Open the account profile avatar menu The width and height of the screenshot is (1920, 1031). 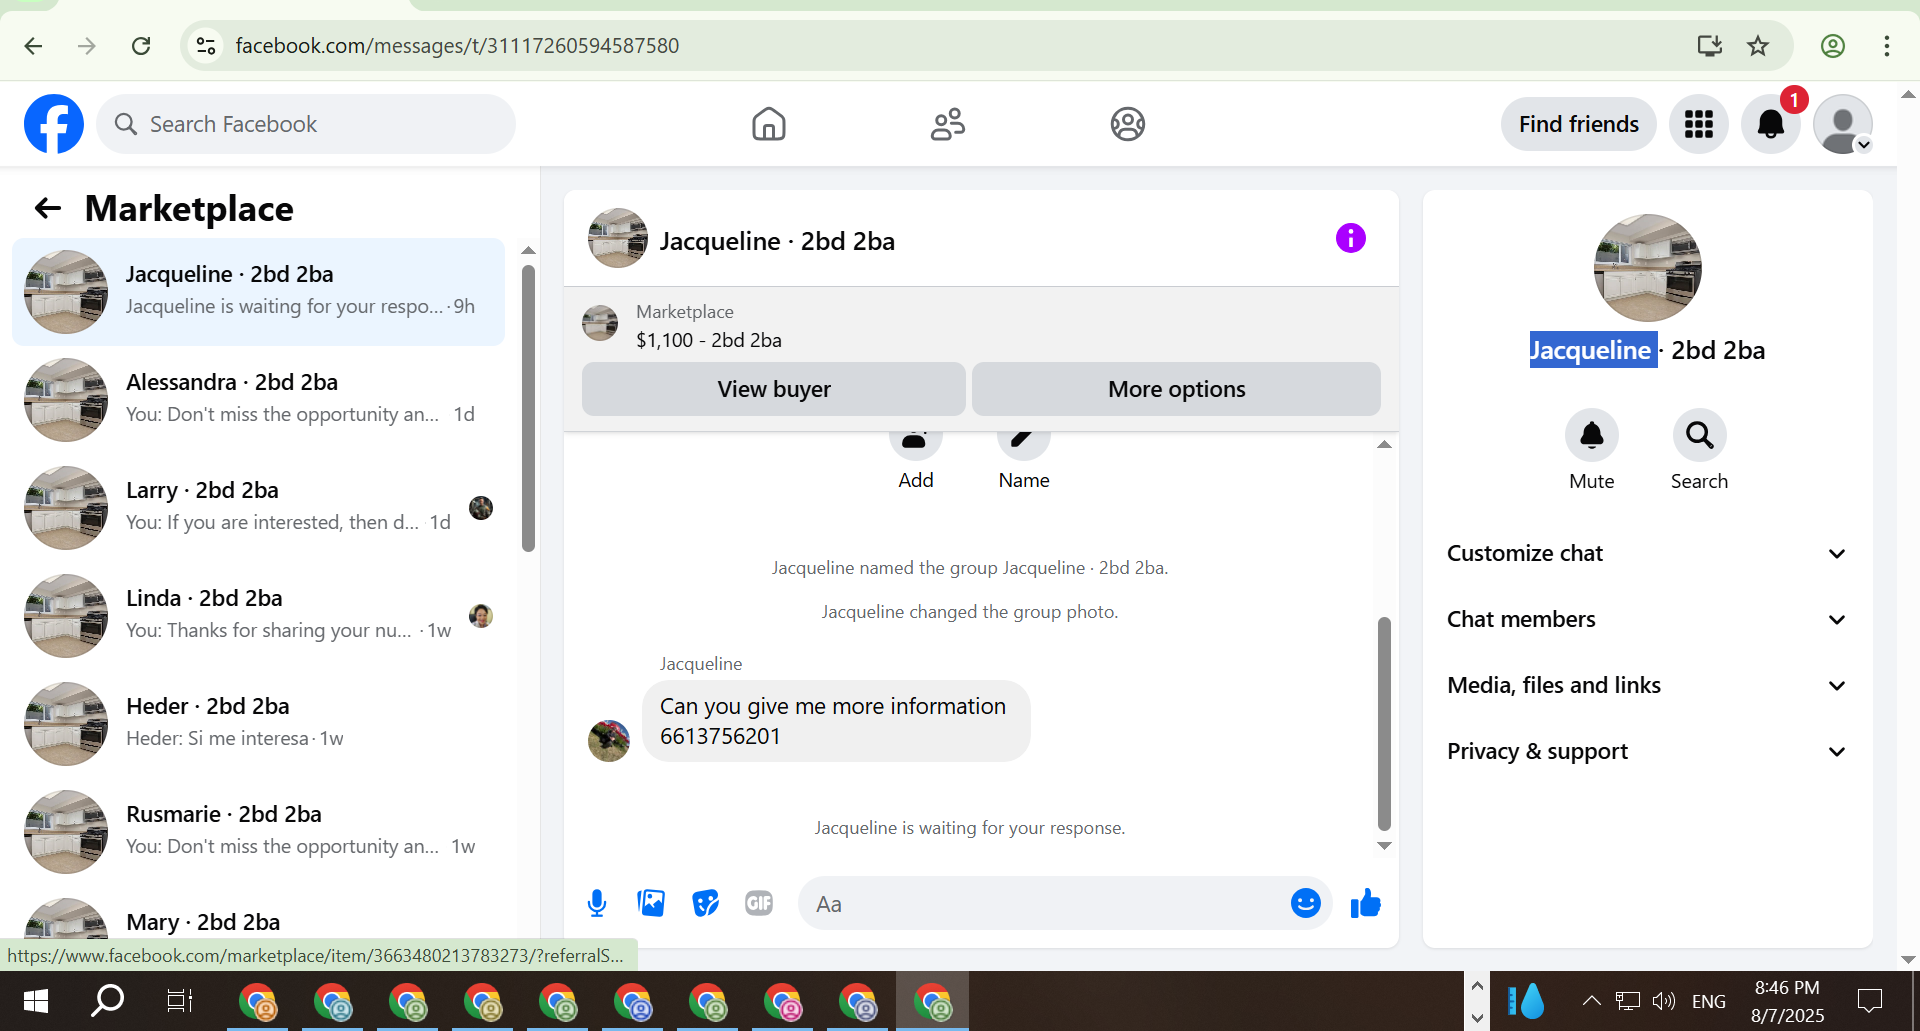[x=1843, y=124]
